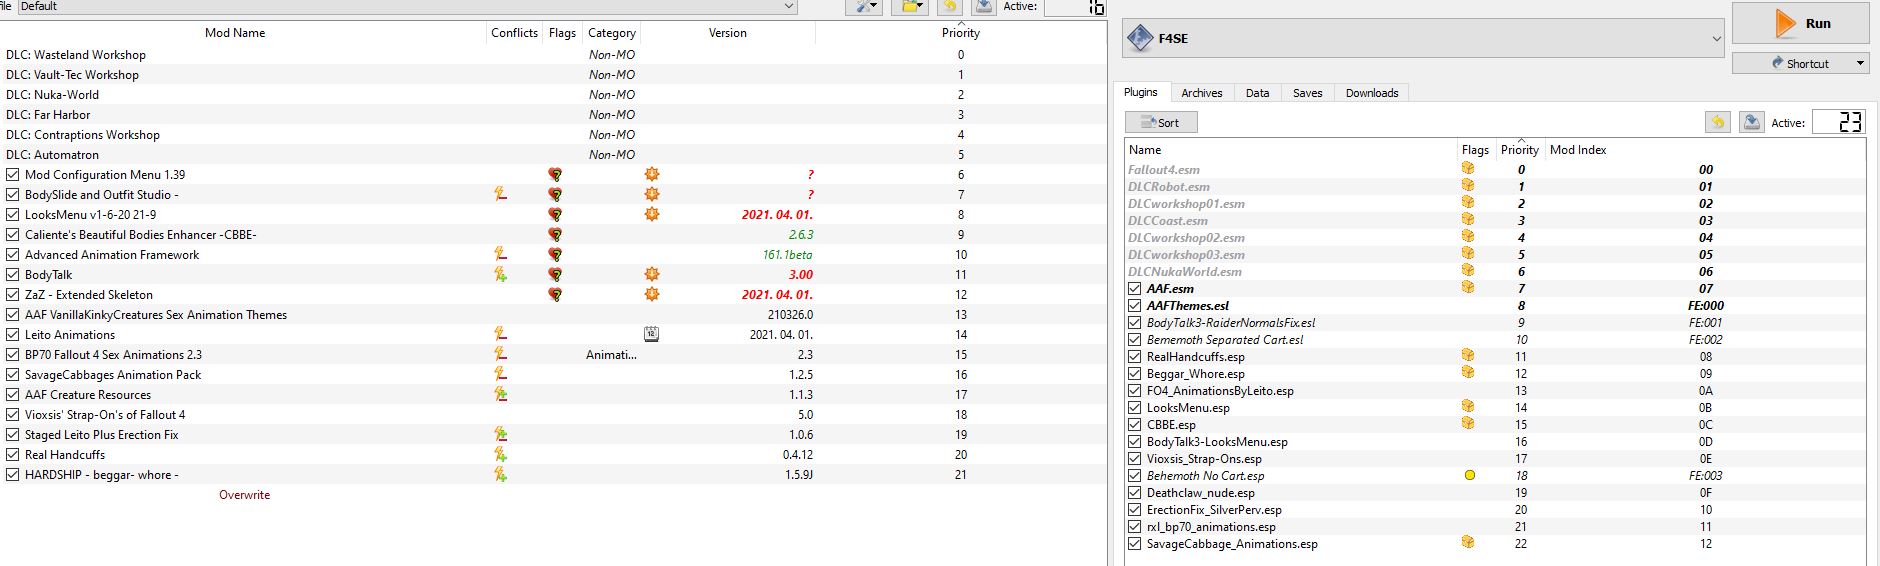Sort mods by Version column header
This screenshot has height=566, width=1880.
728,33
